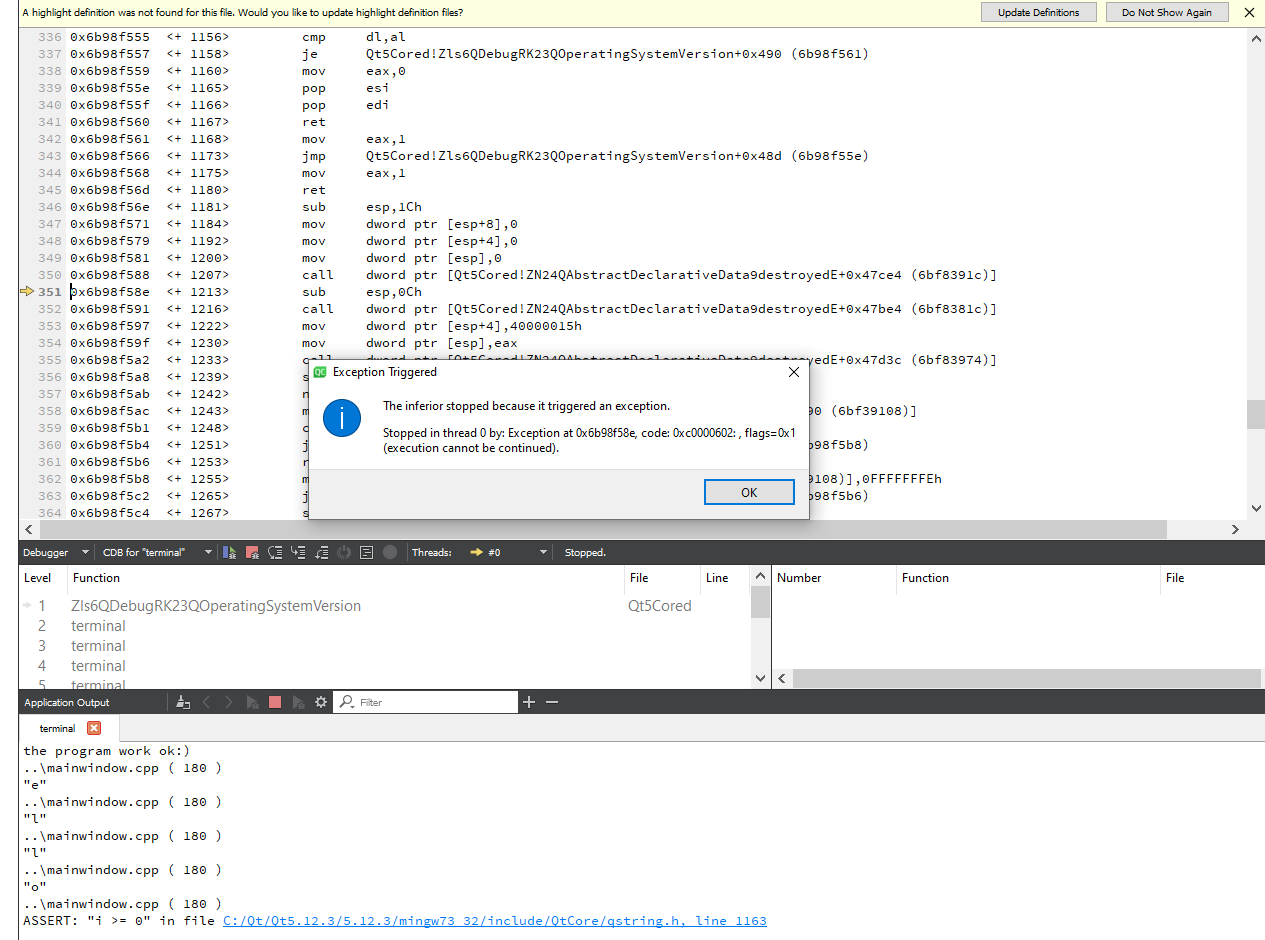Zoom in Application Output with plus
The image size is (1265, 940).
(529, 702)
